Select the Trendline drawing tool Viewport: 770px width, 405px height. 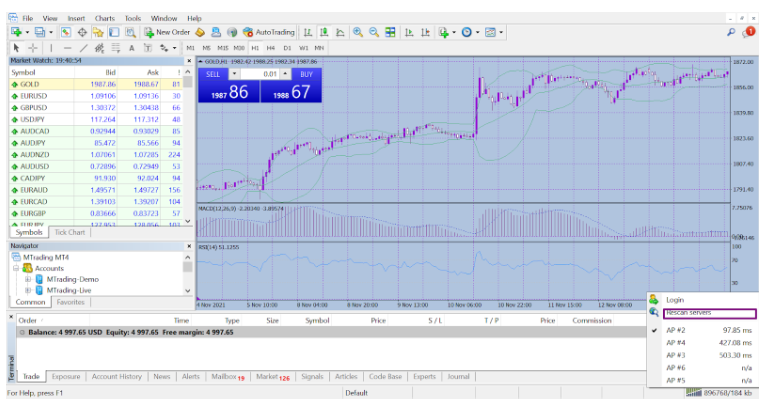coord(84,48)
